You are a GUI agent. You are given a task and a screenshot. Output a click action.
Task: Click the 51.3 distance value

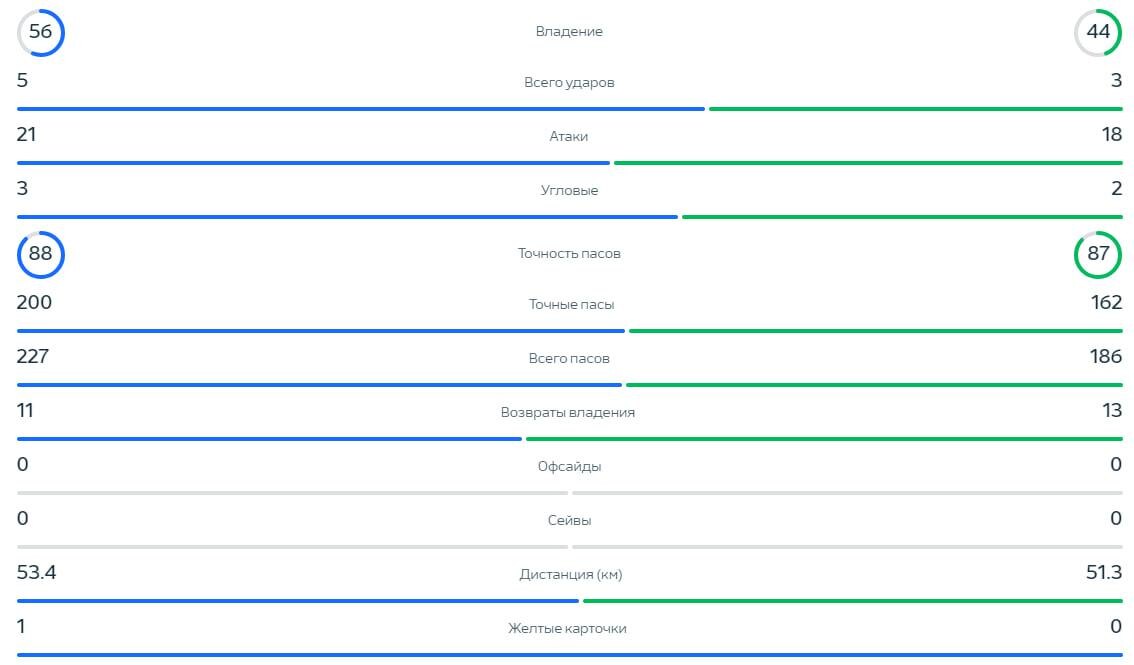click(x=1104, y=572)
